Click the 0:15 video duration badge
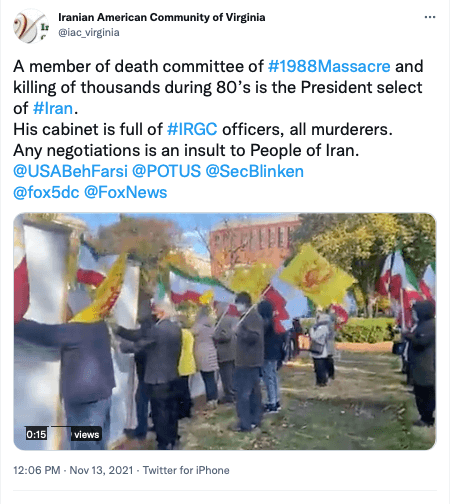 click(36, 434)
